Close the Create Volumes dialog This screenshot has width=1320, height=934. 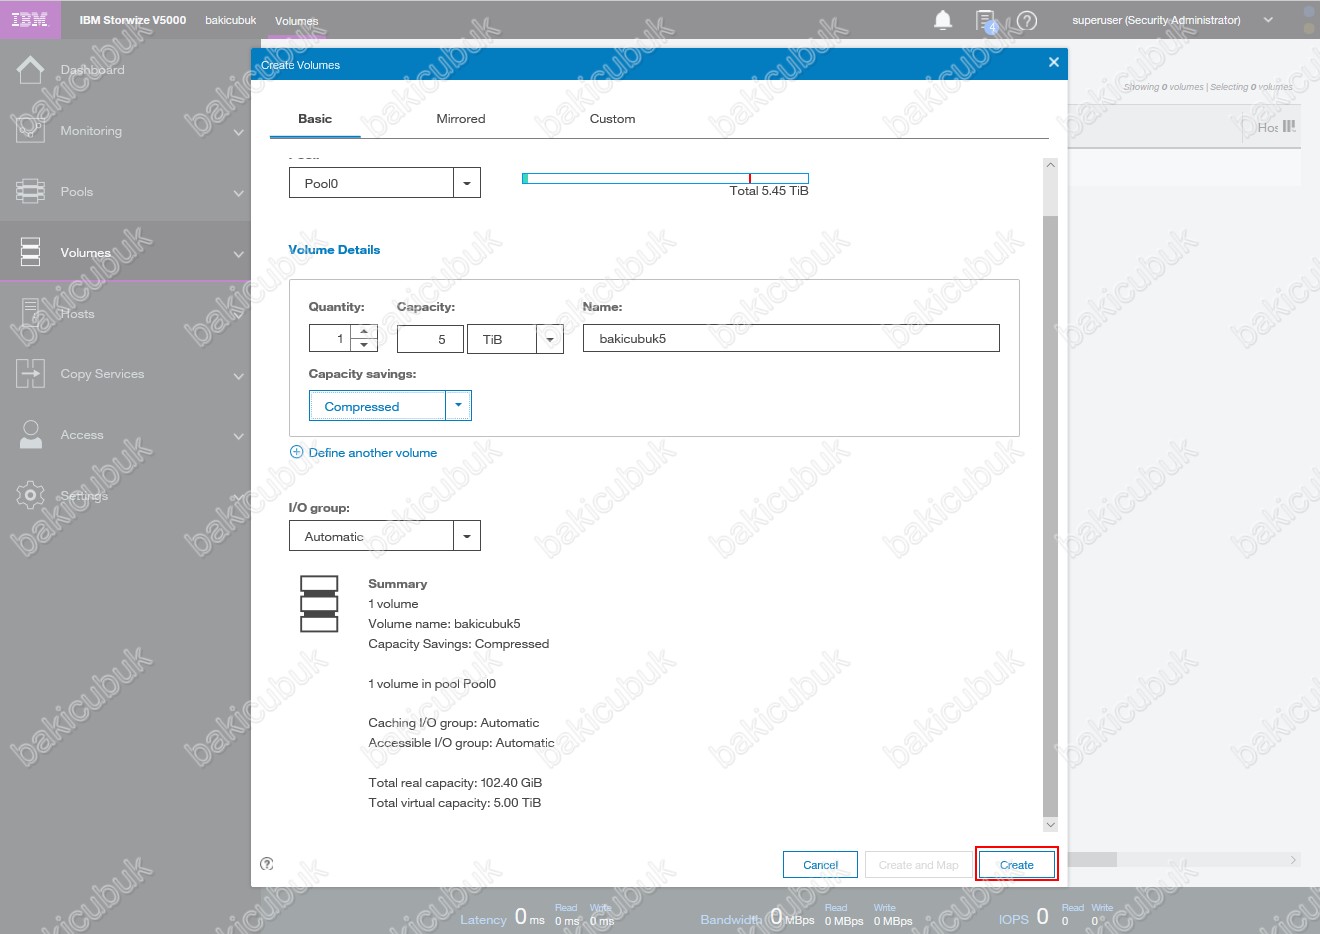click(1053, 62)
